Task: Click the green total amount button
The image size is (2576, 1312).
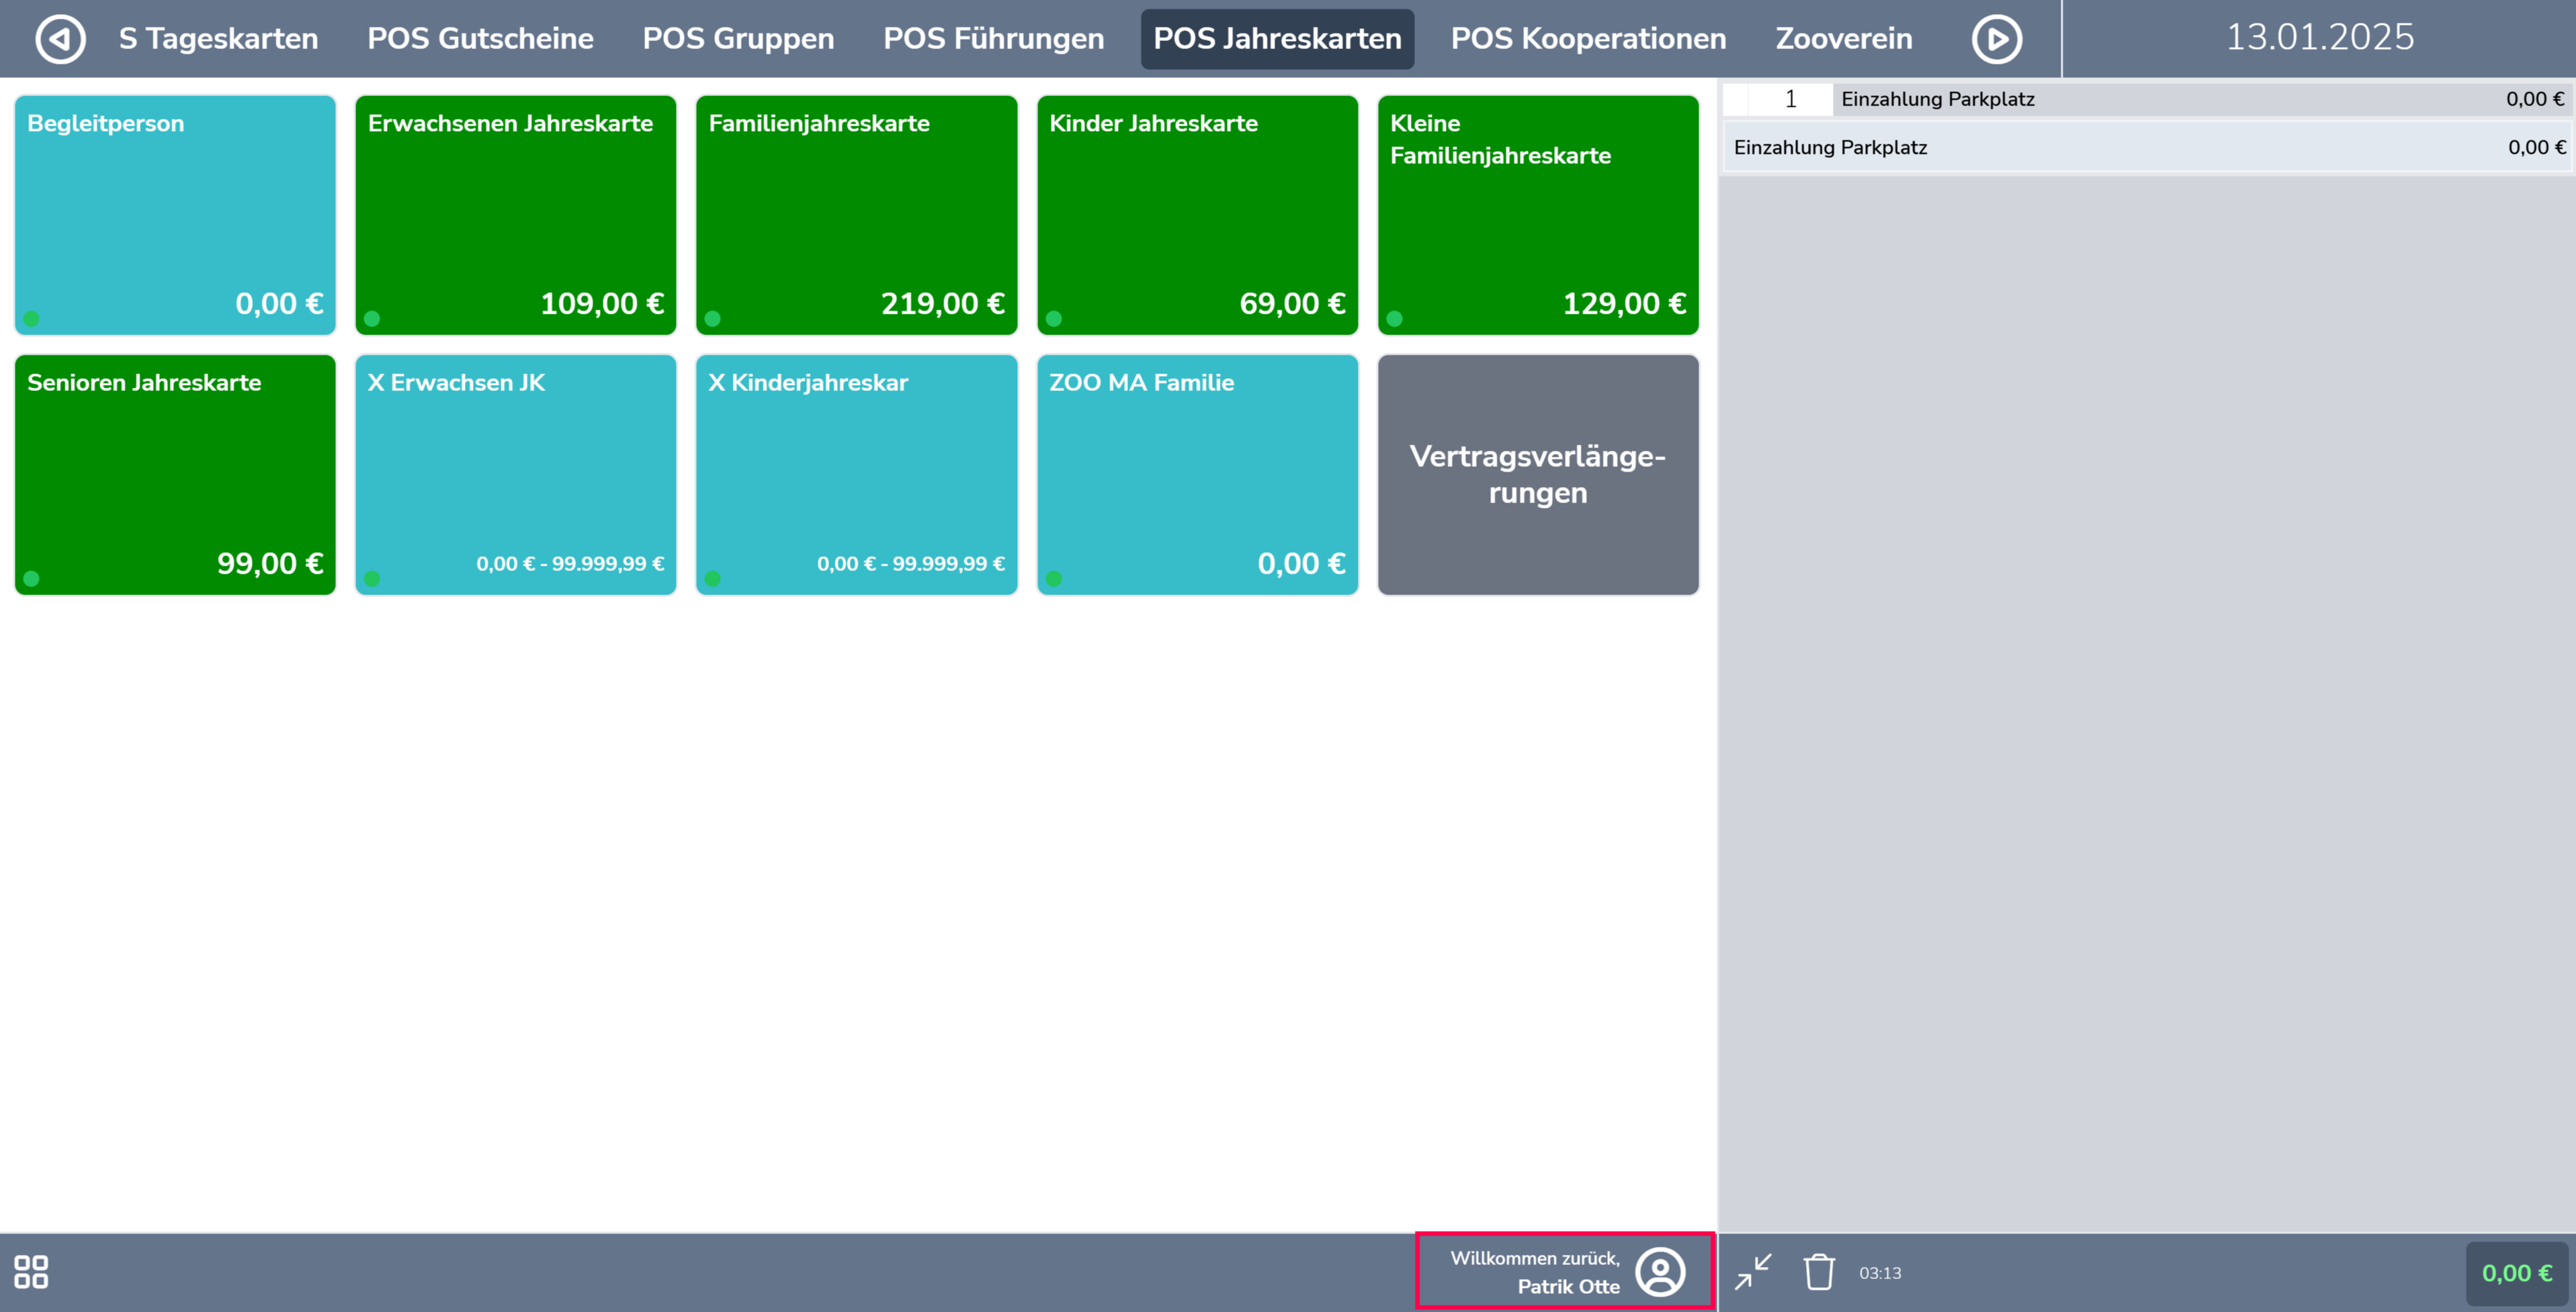Action: (x=2516, y=1273)
